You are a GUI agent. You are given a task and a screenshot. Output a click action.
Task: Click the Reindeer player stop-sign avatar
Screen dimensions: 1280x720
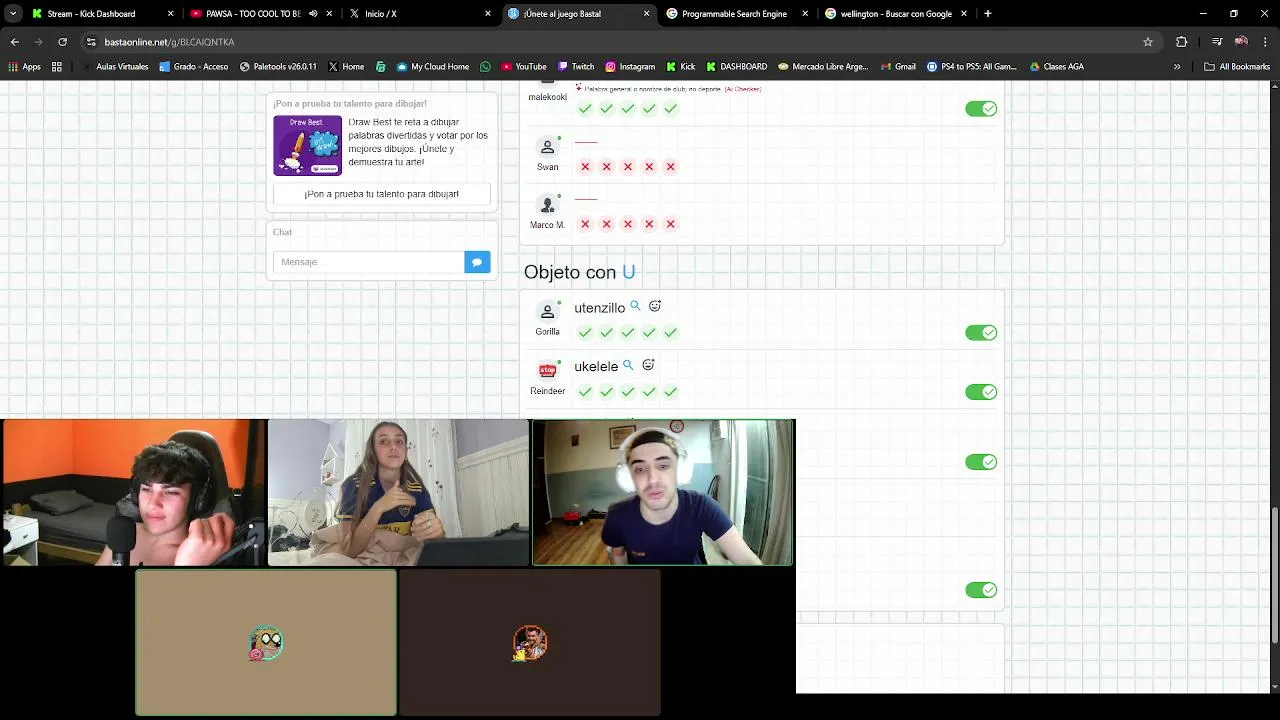(547, 370)
